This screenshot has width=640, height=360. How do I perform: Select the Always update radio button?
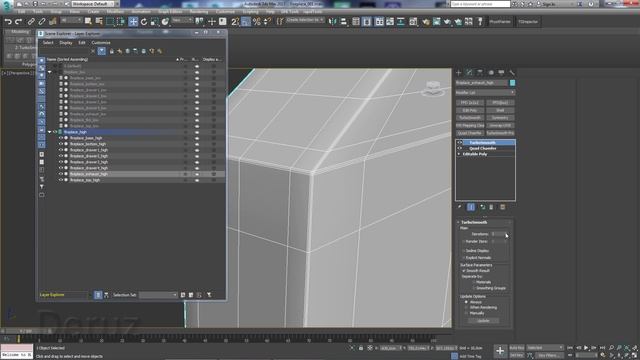[466, 302]
